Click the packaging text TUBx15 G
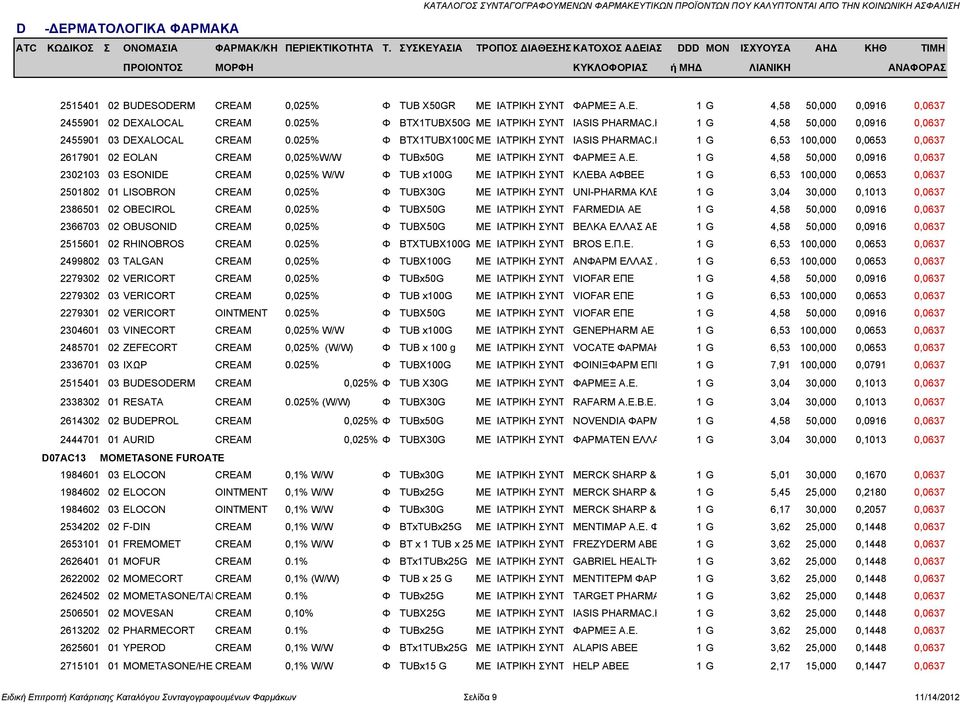Screen dimensions: 960x704 (423, 666)
